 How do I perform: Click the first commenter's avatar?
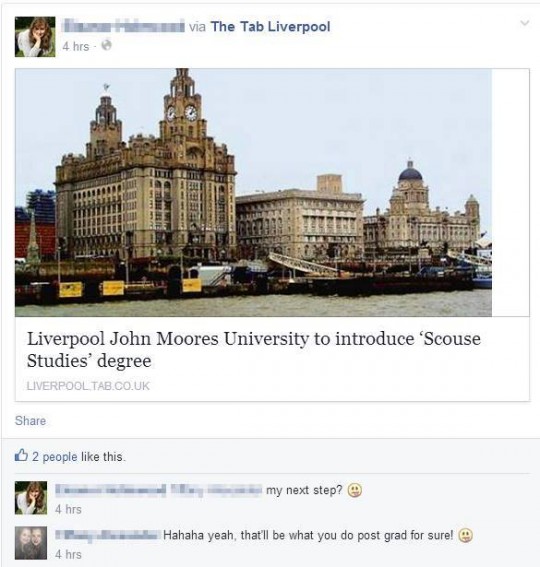[x=31, y=498]
